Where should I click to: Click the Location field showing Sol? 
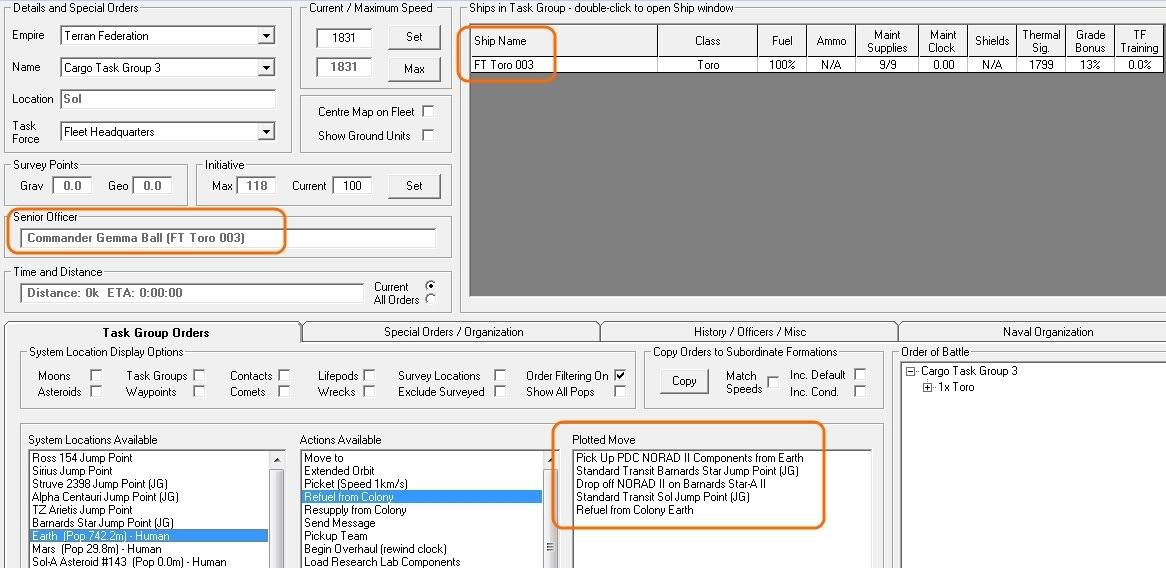168,99
